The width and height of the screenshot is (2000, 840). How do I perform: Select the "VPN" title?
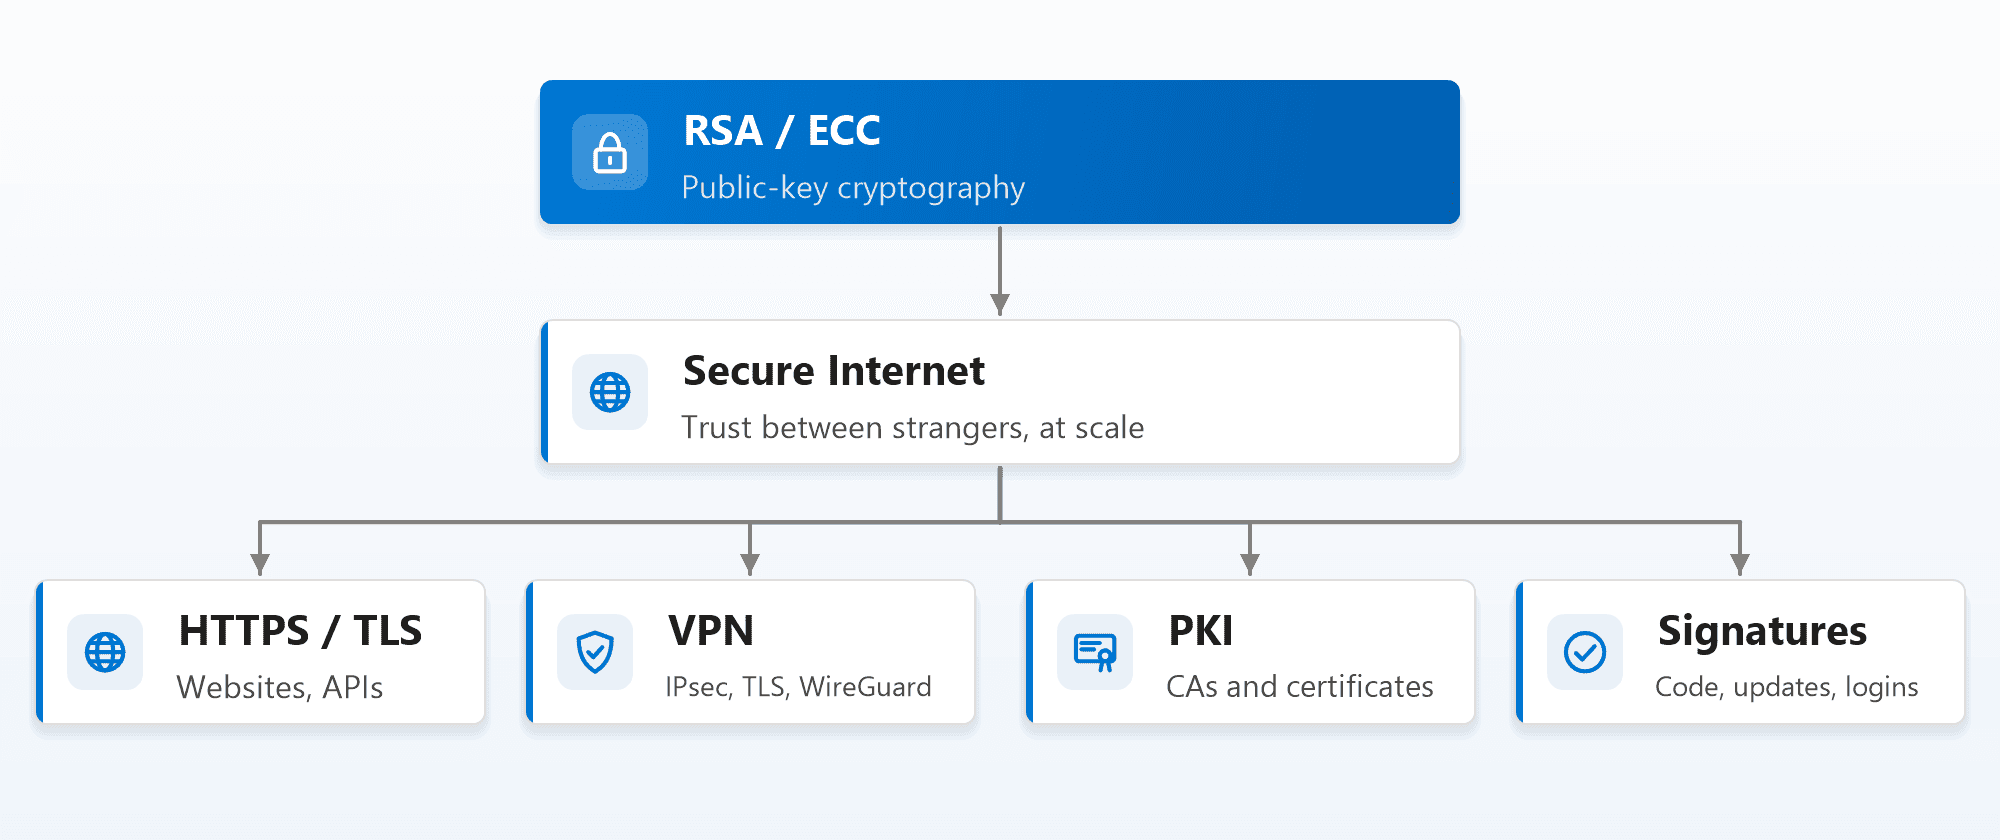(x=711, y=631)
